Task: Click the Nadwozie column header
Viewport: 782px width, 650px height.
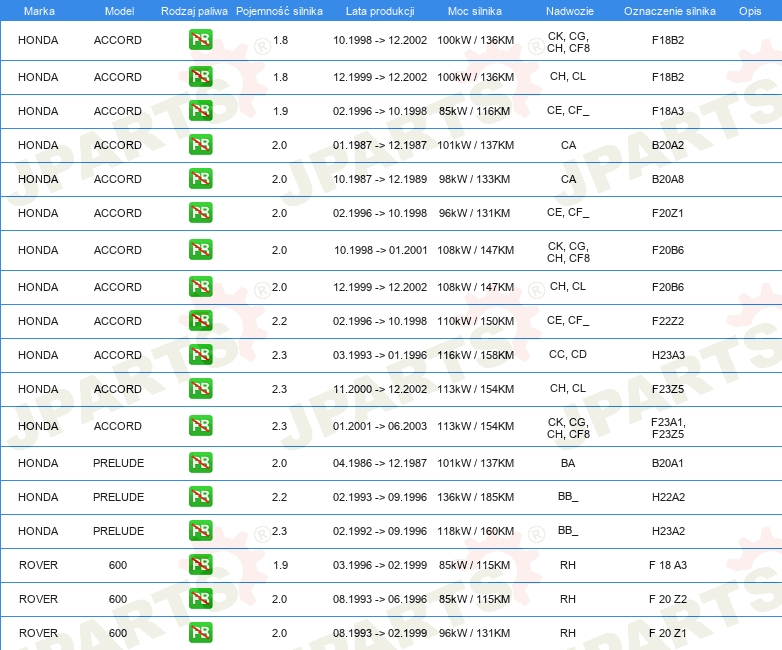Action: (570, 11)
